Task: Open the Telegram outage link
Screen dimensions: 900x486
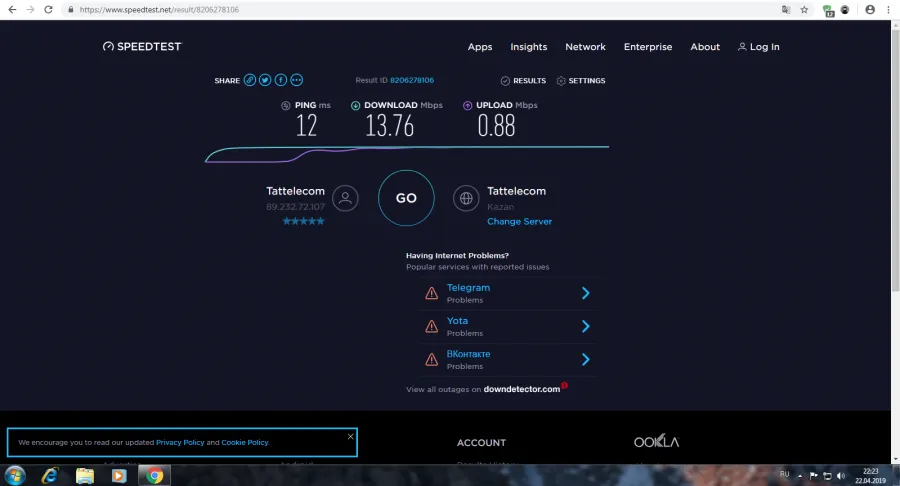Action: pos(468,287)
